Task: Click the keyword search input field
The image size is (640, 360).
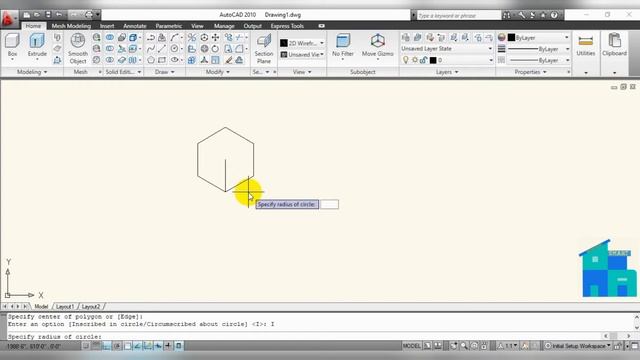Action: [x=458, y=15]
